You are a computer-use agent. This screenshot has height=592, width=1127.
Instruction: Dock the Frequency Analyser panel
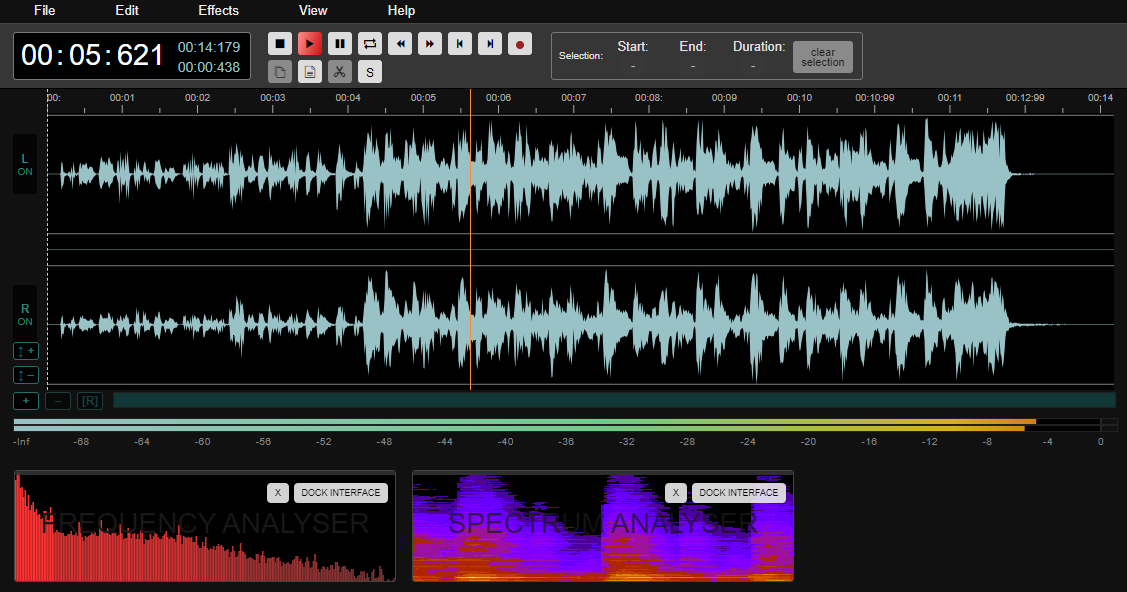click(340, 492)
